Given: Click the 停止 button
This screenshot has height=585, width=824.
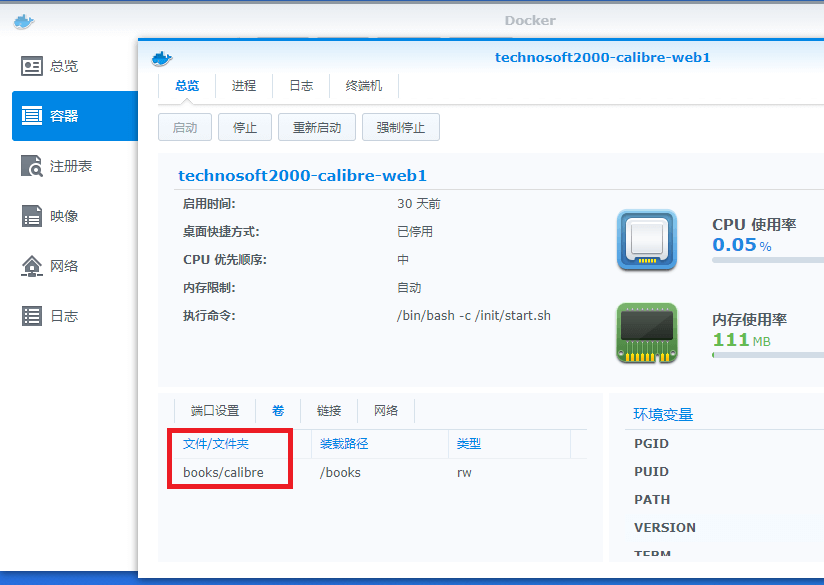Looking at the screenshot, I should point(245,127).
